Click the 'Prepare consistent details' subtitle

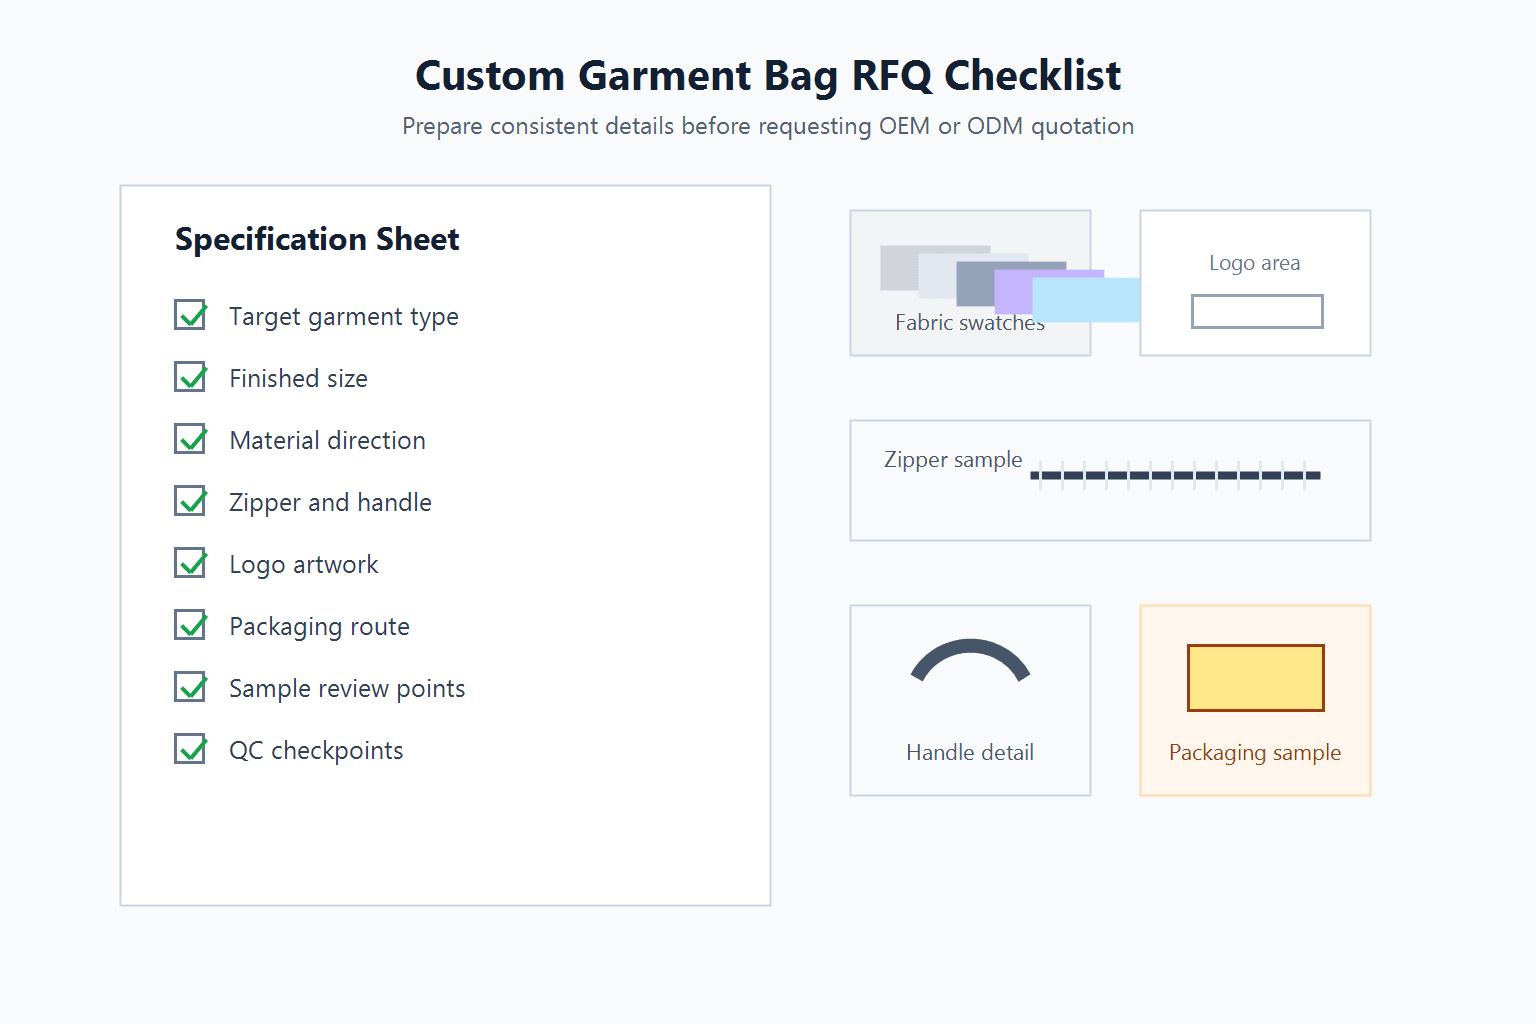coord(768,126)
